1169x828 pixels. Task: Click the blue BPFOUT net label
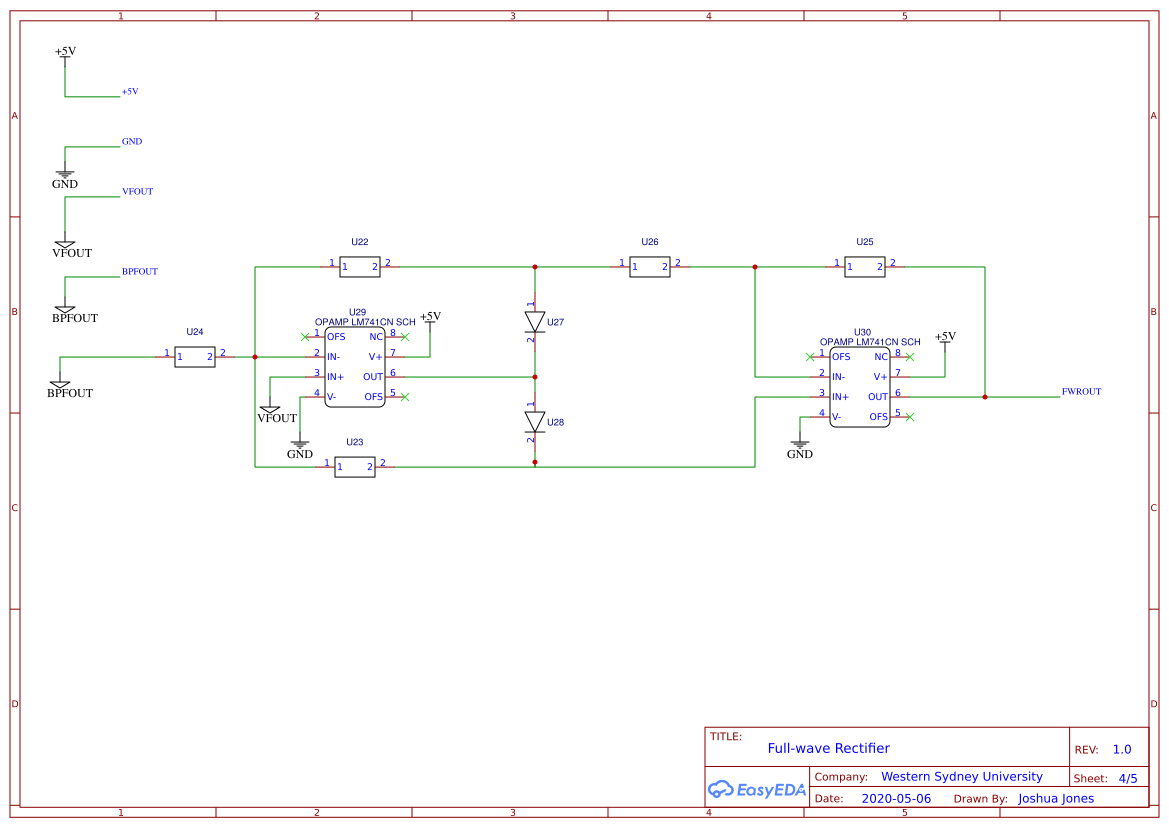coord(140,271)
